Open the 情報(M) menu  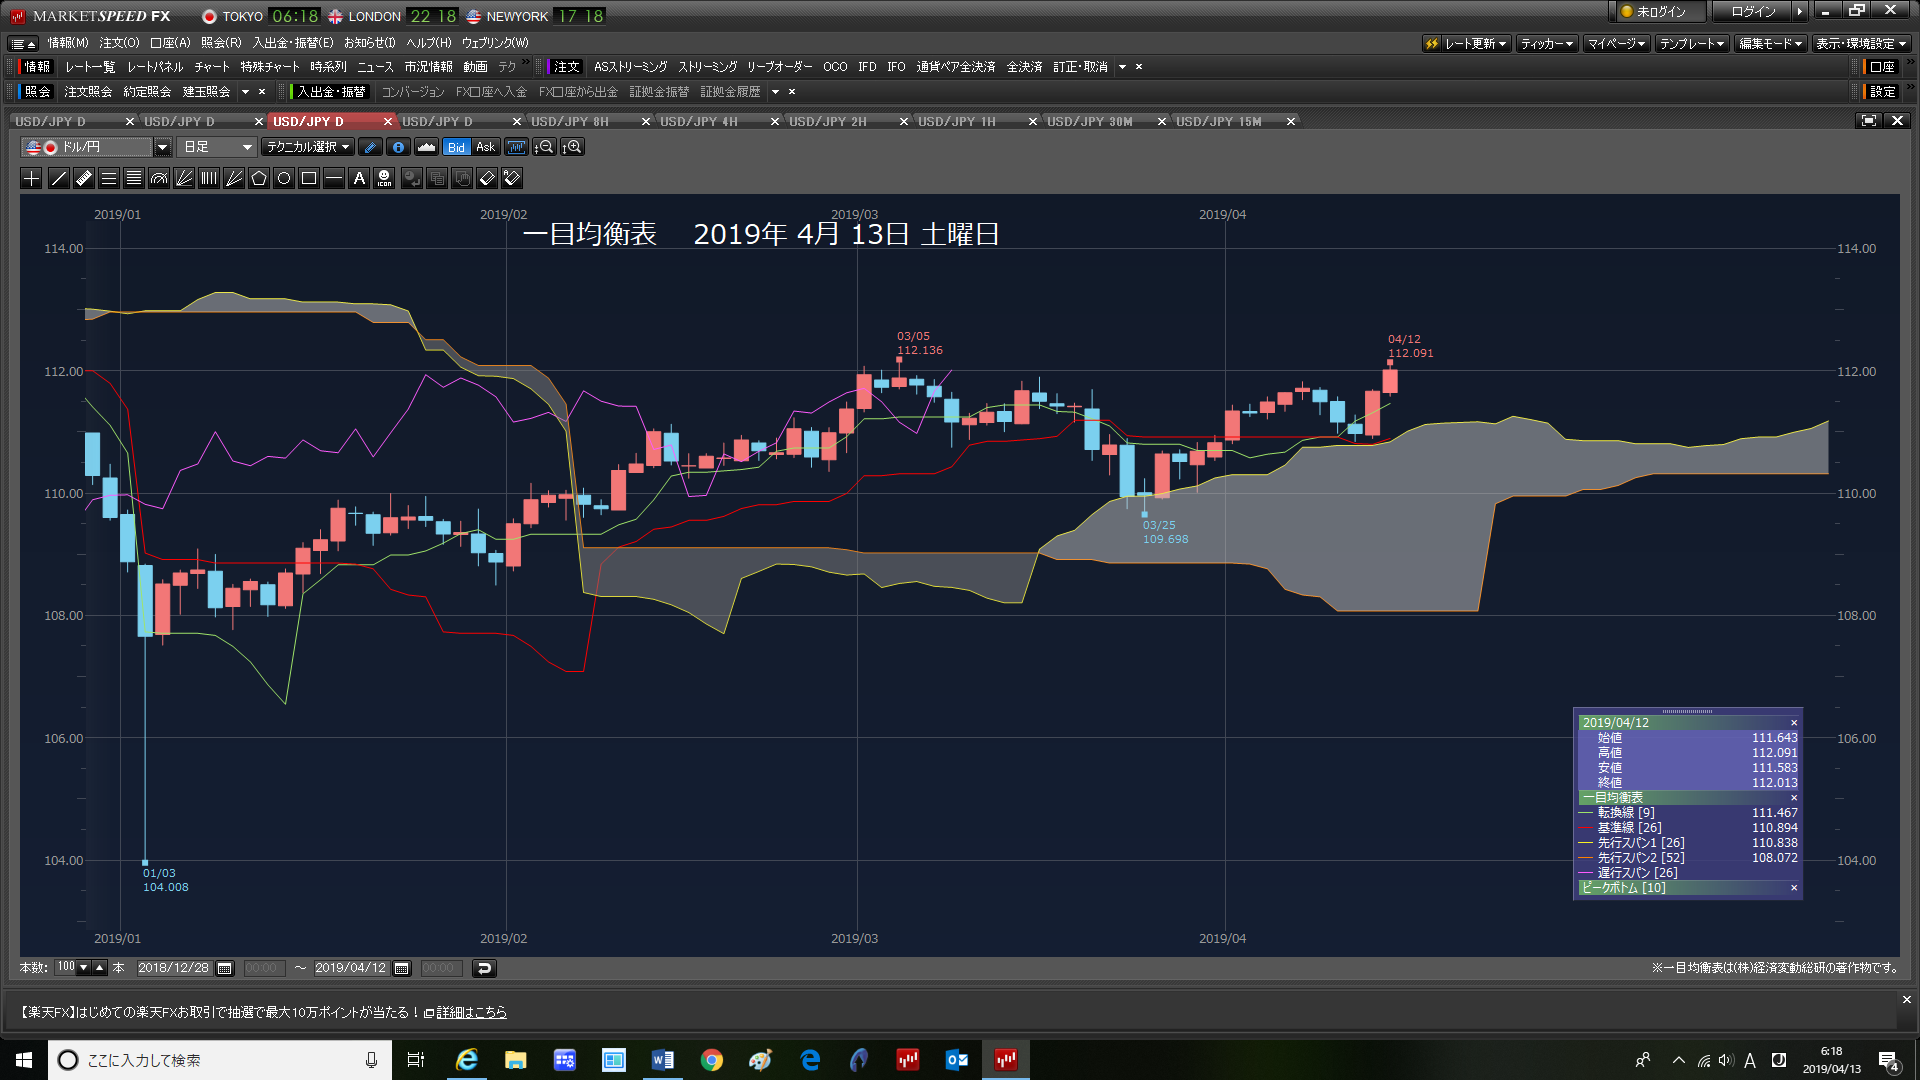pos(68,43)
